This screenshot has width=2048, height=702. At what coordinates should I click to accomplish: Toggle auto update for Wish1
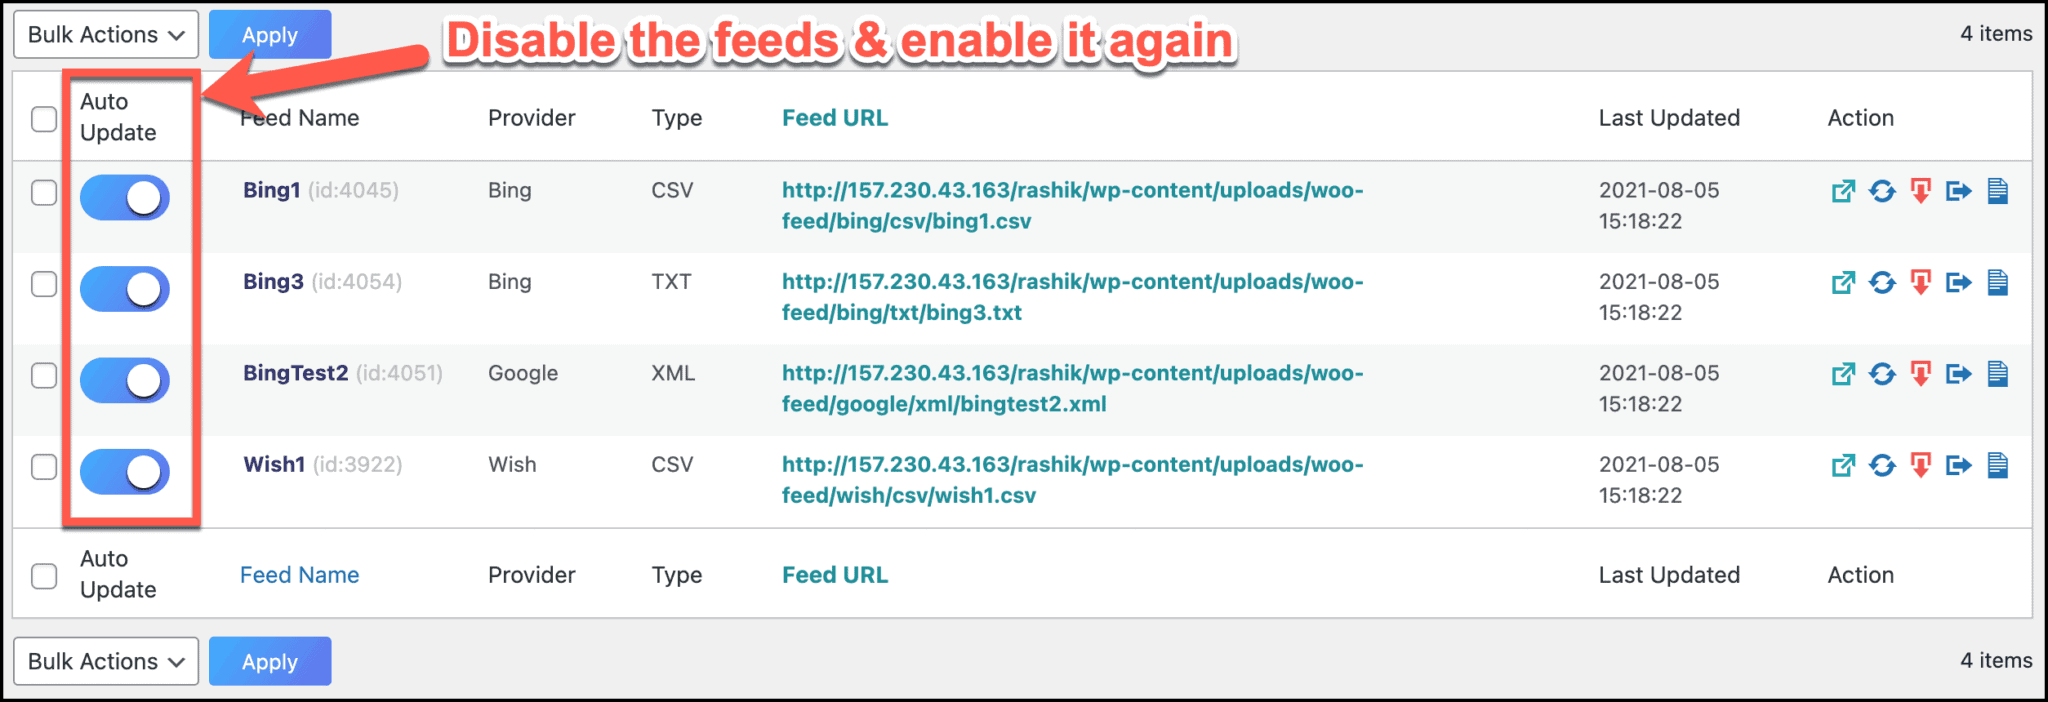[124, 471]
